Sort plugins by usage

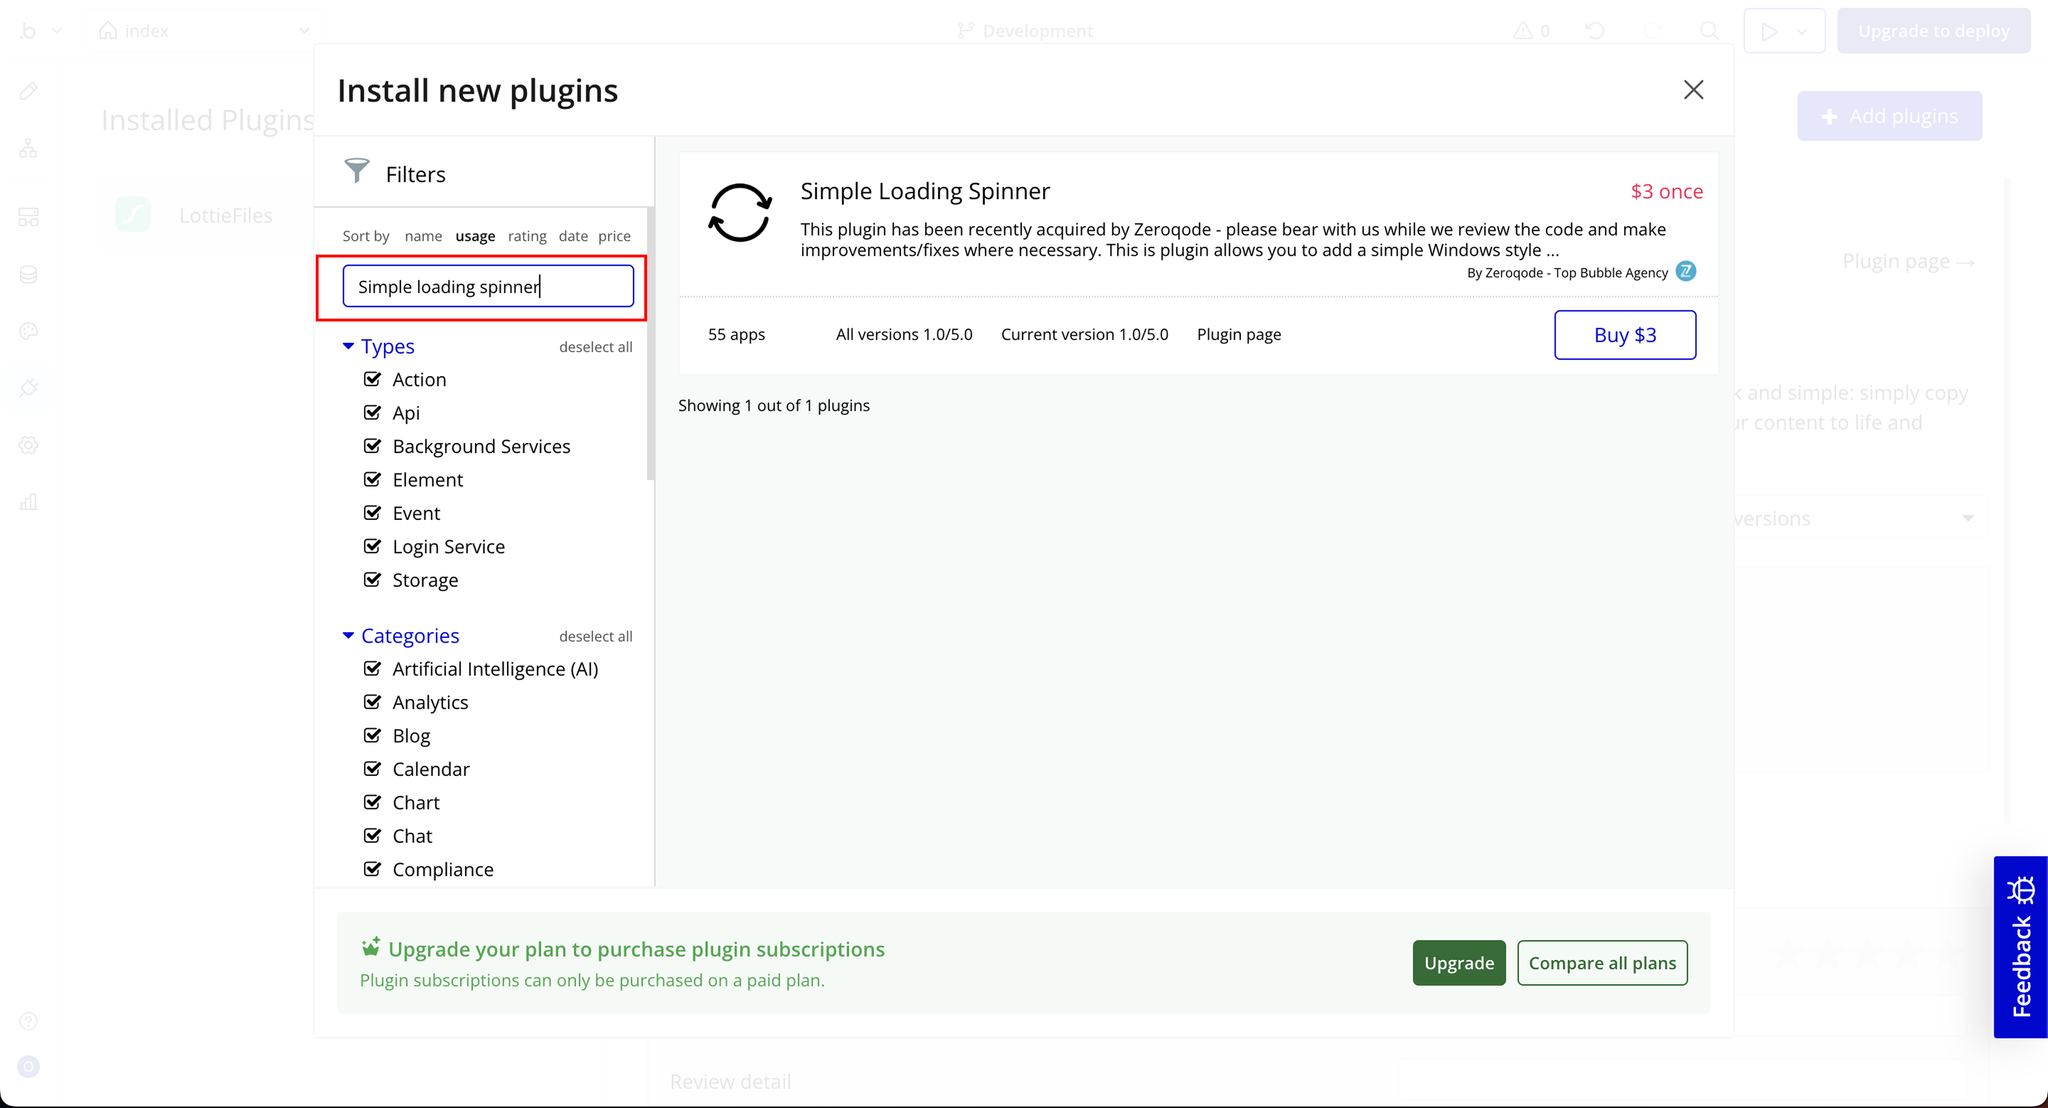[475, 236]
